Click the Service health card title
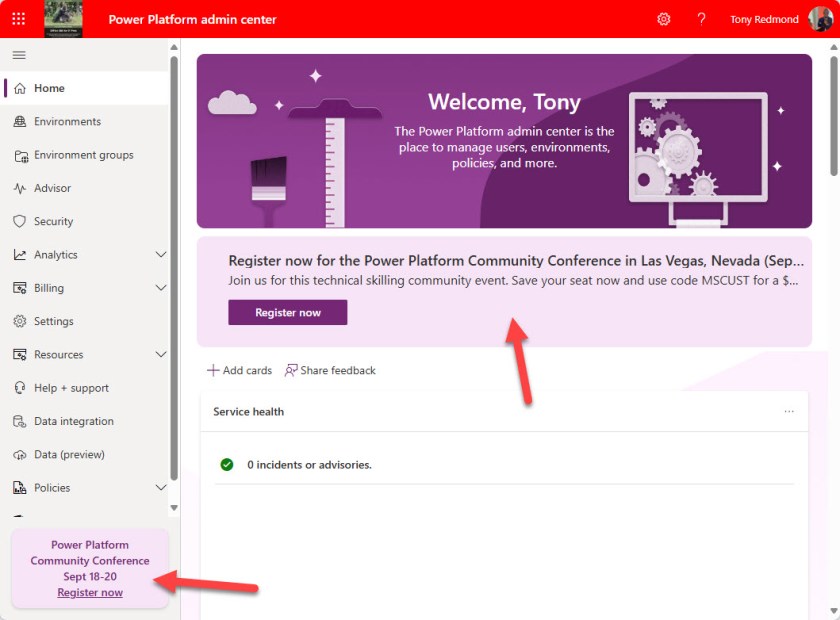 249,412
